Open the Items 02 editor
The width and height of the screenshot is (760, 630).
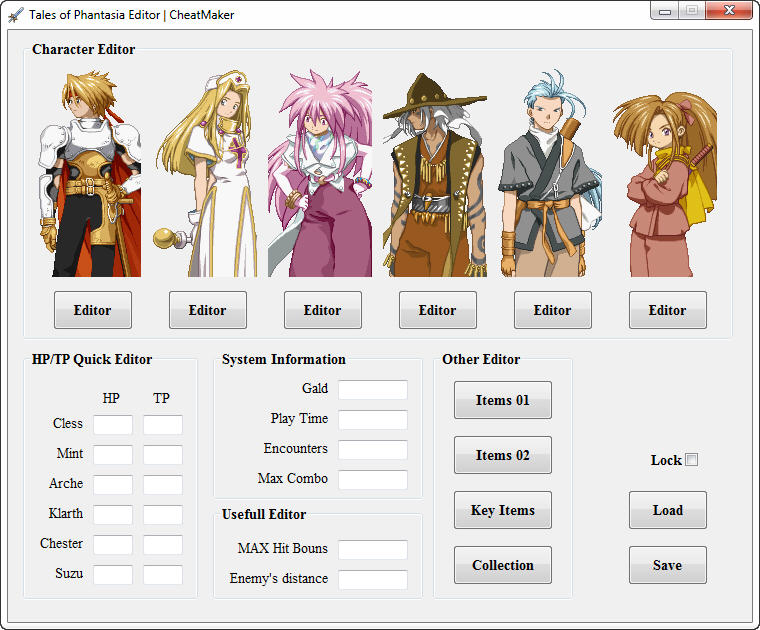pyautogui.click(x=502, y=455)
